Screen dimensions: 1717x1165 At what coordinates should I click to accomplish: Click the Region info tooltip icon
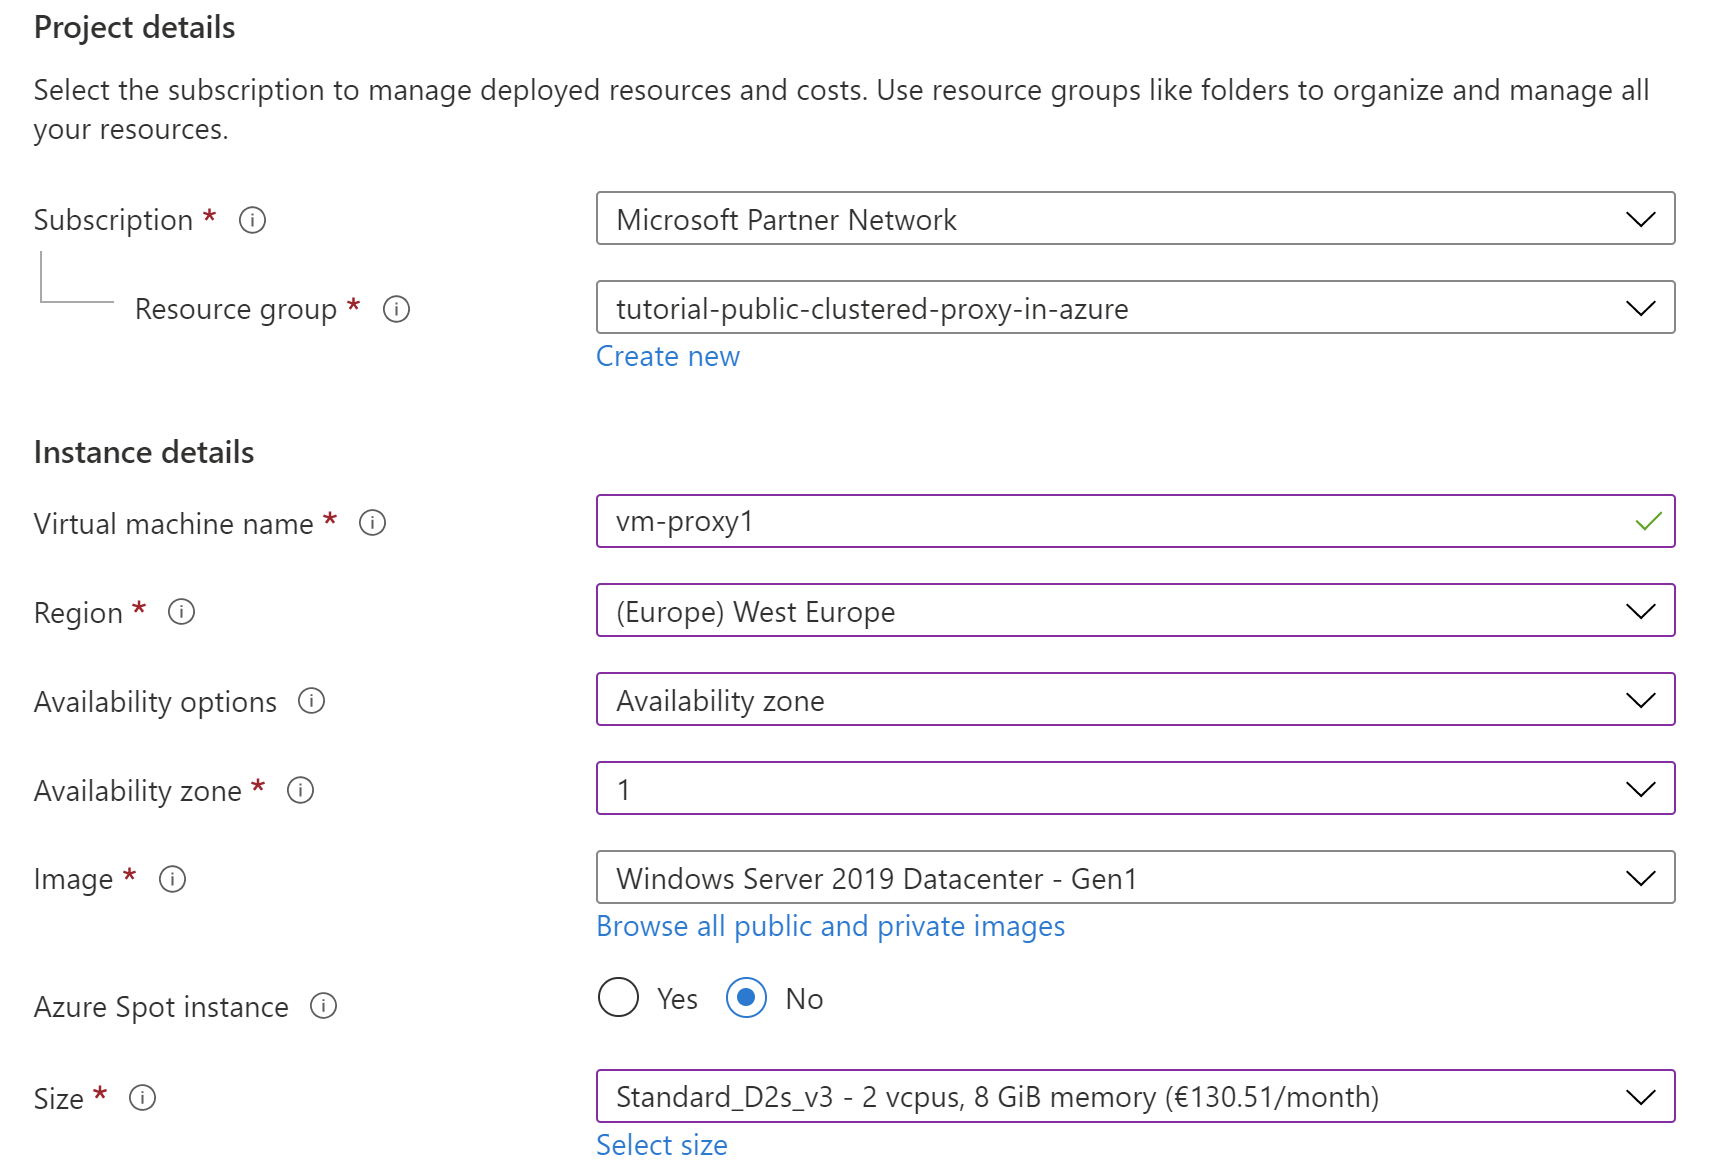point(182,613)
